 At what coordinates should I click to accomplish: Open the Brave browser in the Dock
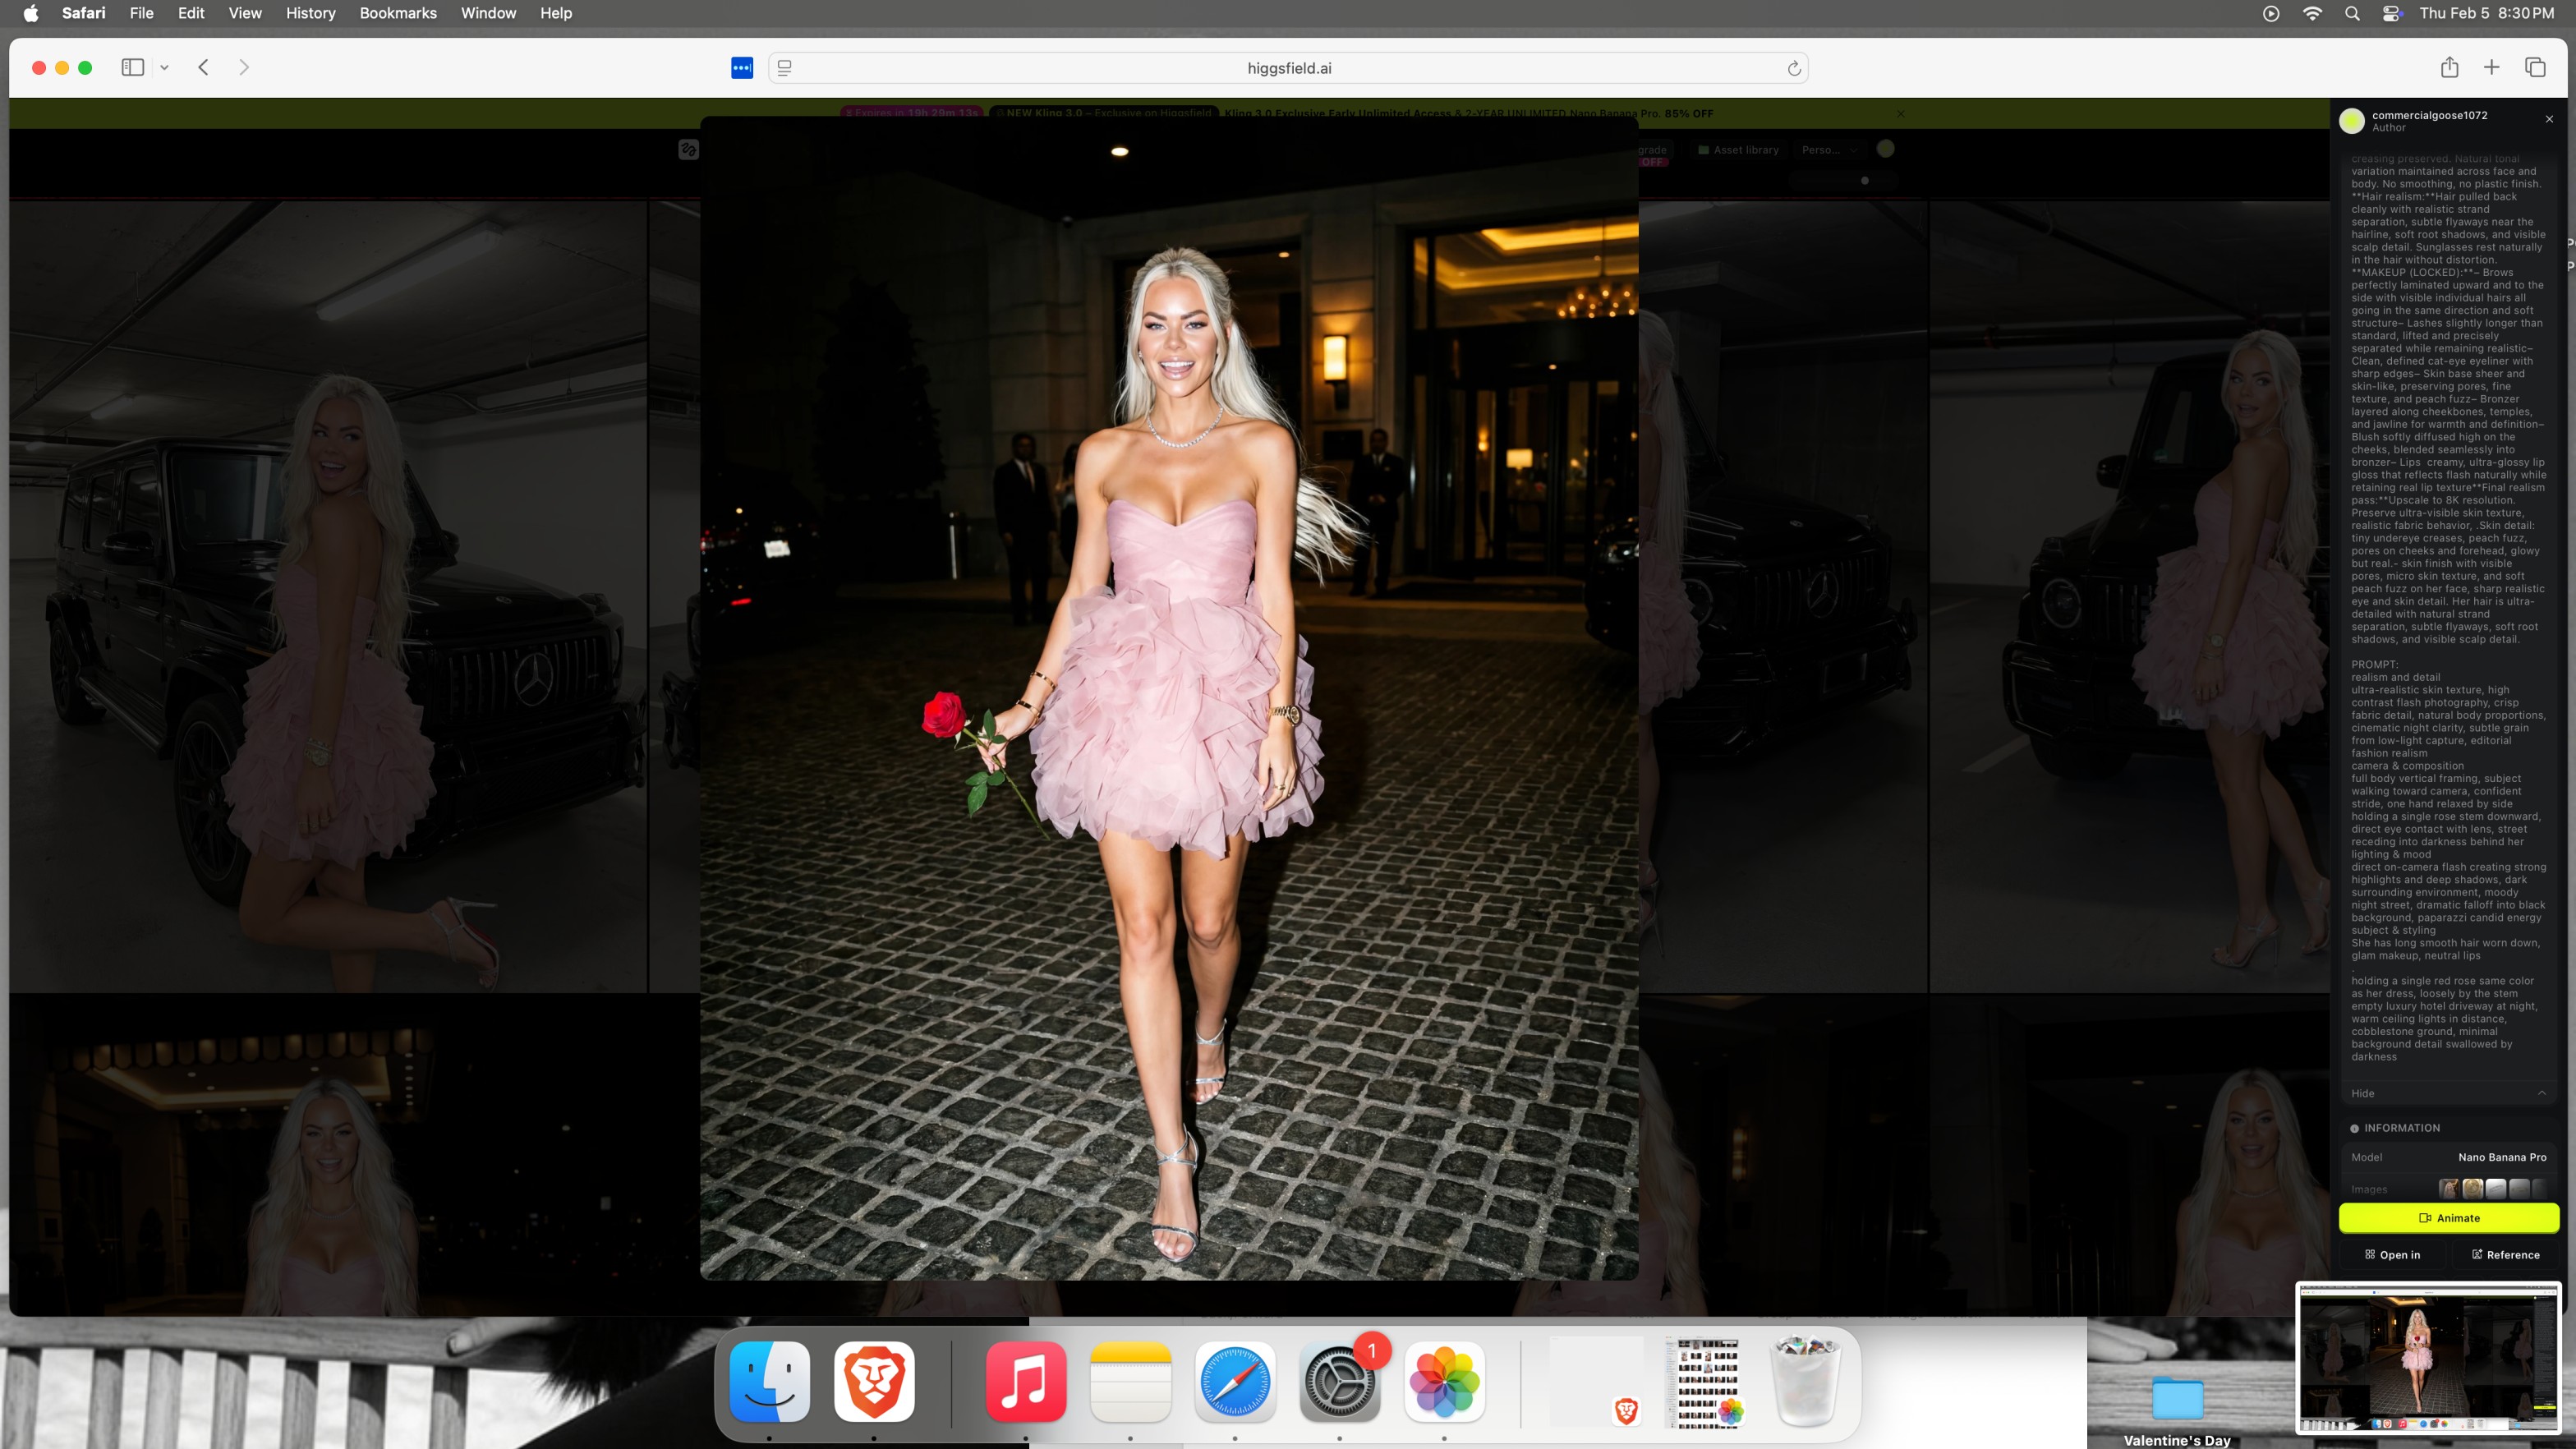point(874,1381)
